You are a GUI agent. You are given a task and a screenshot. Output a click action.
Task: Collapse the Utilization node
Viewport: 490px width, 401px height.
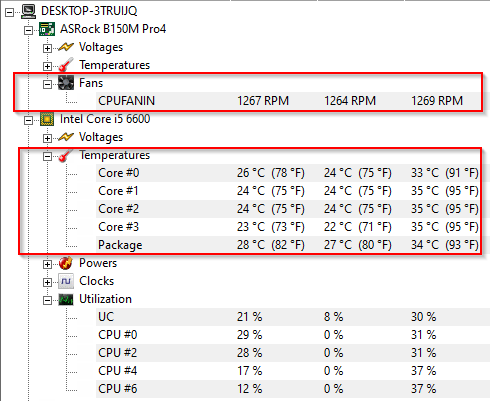(47, 300)
